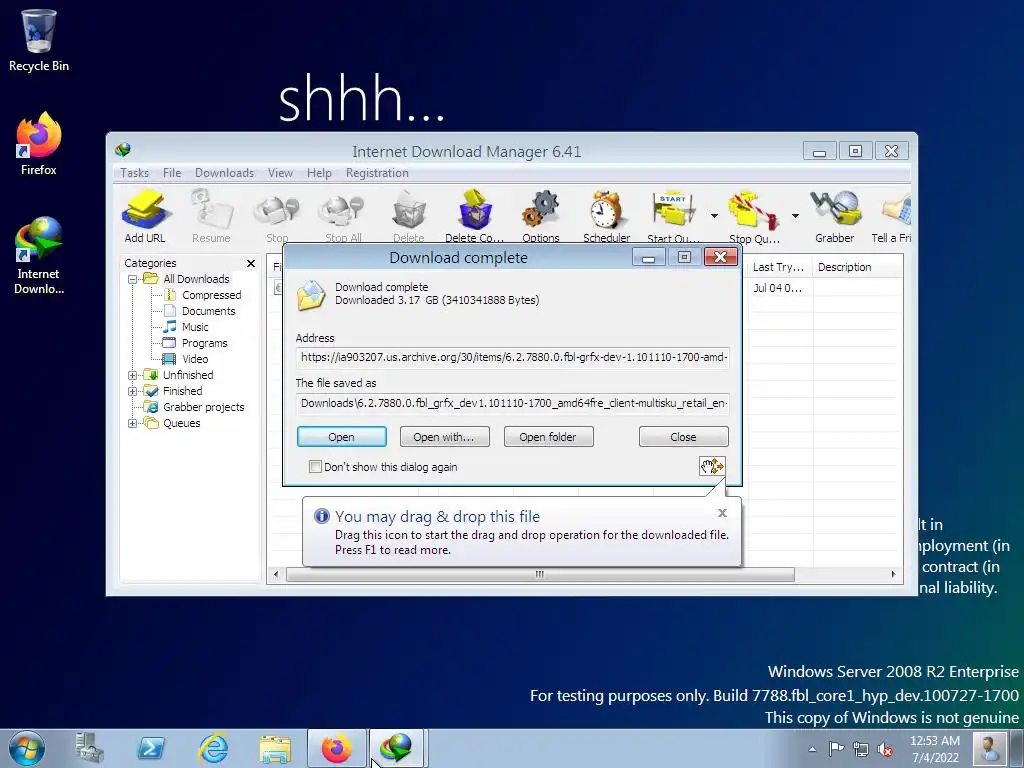
Task: Select the Video category
Action: click(x=195, y=359)
